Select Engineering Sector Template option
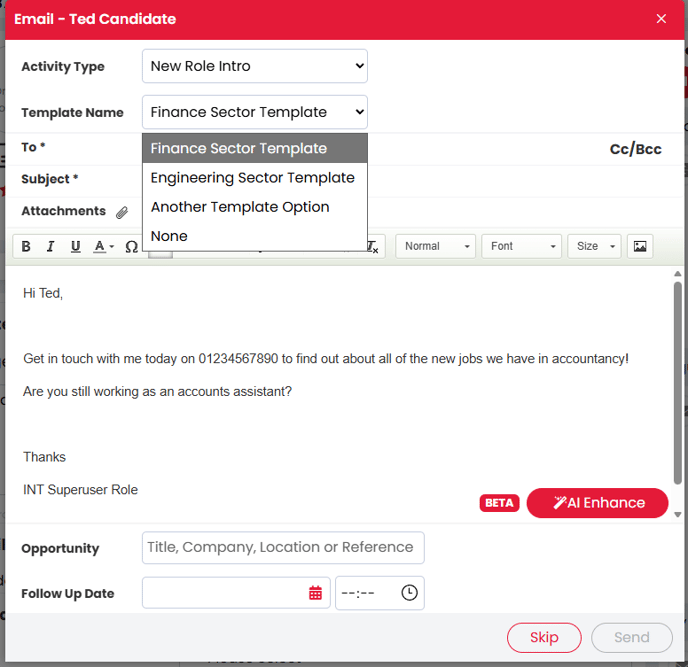The height and width of the screenshot is (667, 688). (x=253, y=178)
